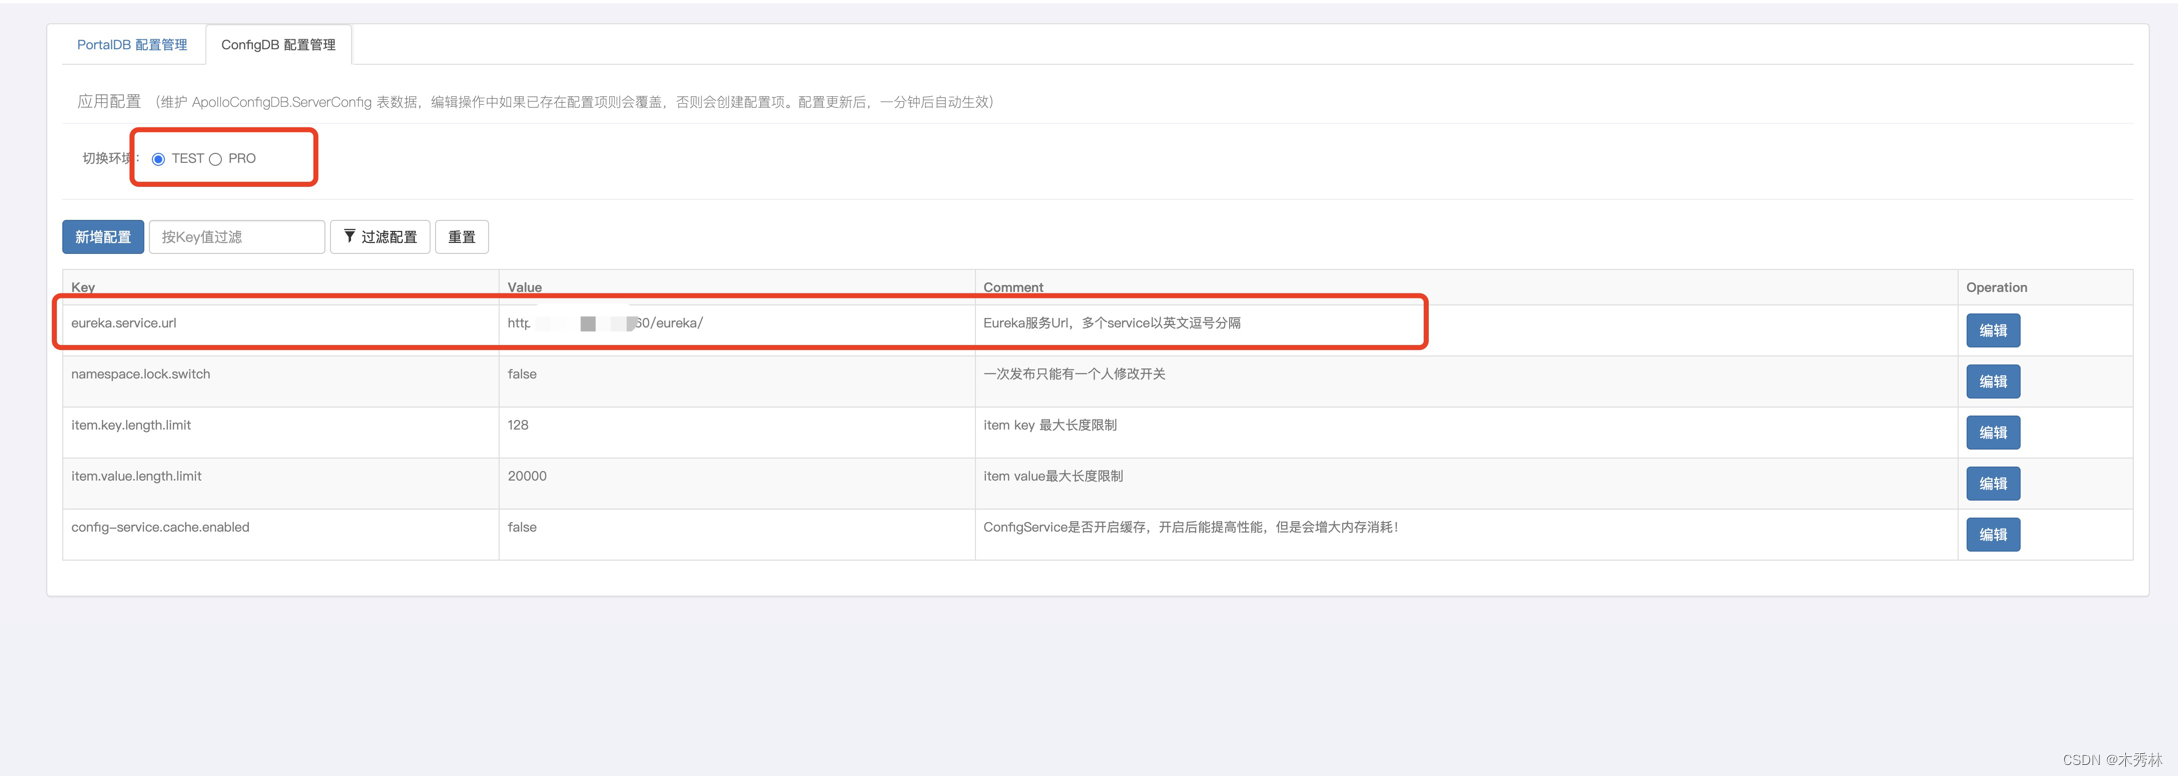The width and height of the screenshot is (2178, 776).
Task: Click the item value最大长度限制 comment
Action: point(1053,476)
